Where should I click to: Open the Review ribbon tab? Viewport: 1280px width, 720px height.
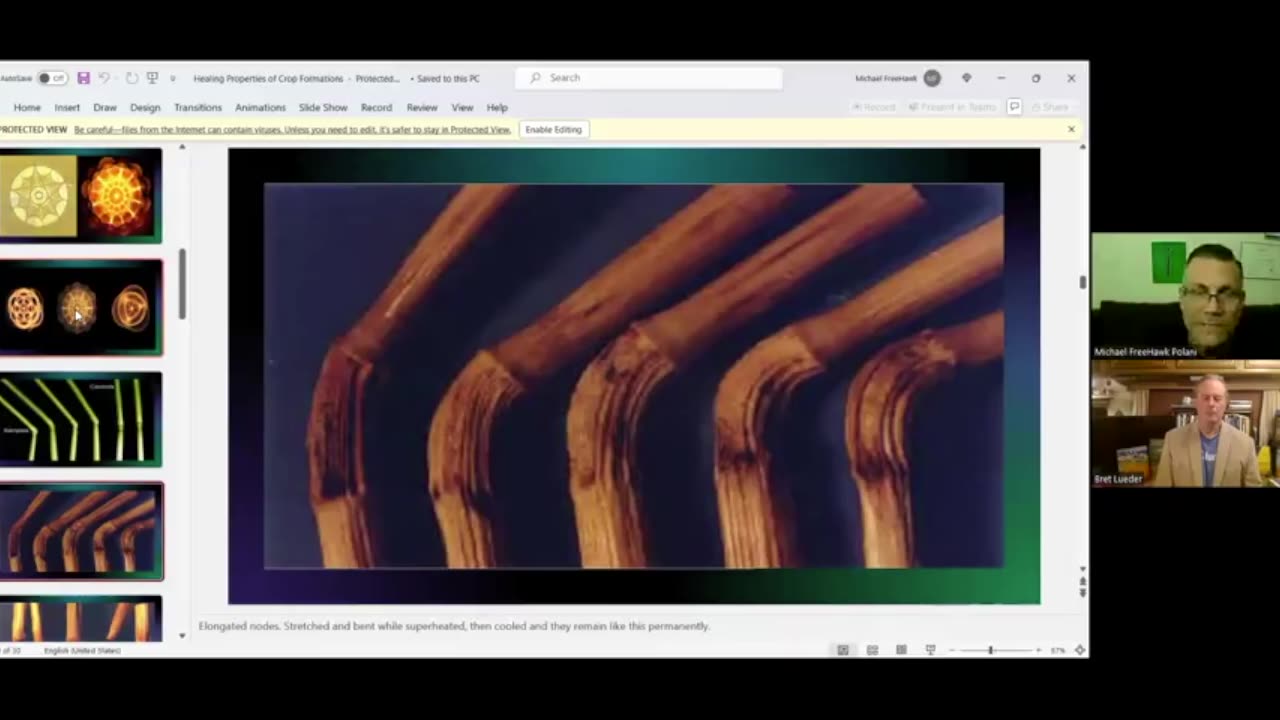[x=422, y=107]
